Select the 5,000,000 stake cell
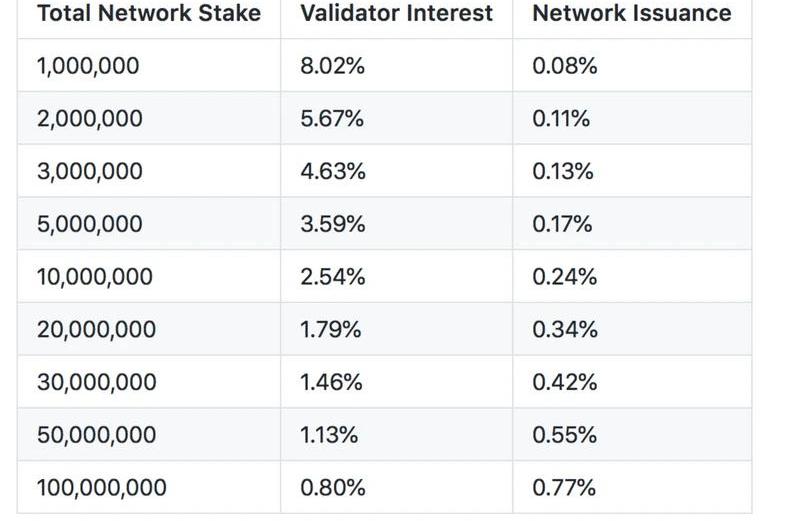This screenshot has width=800, height=521. (89, 224)
